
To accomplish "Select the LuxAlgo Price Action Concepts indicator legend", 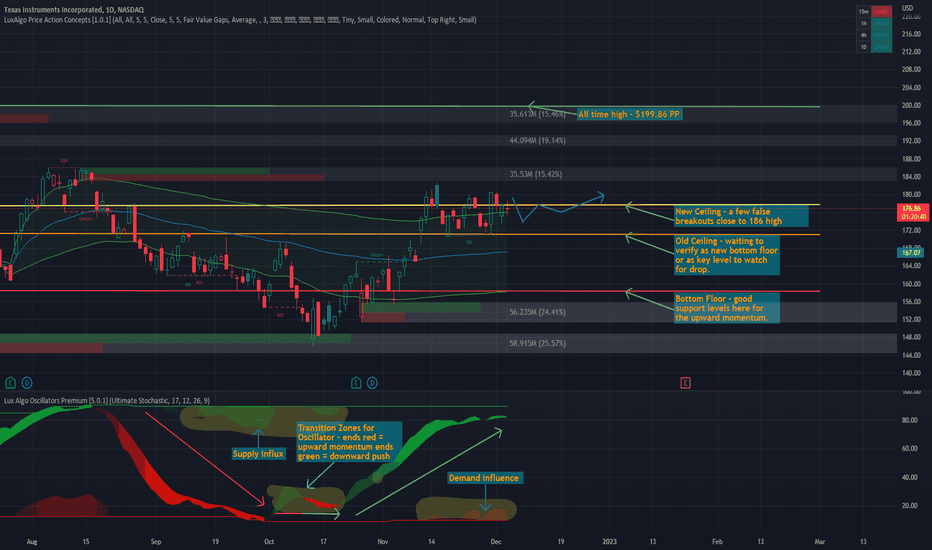I will pos(240,20).
